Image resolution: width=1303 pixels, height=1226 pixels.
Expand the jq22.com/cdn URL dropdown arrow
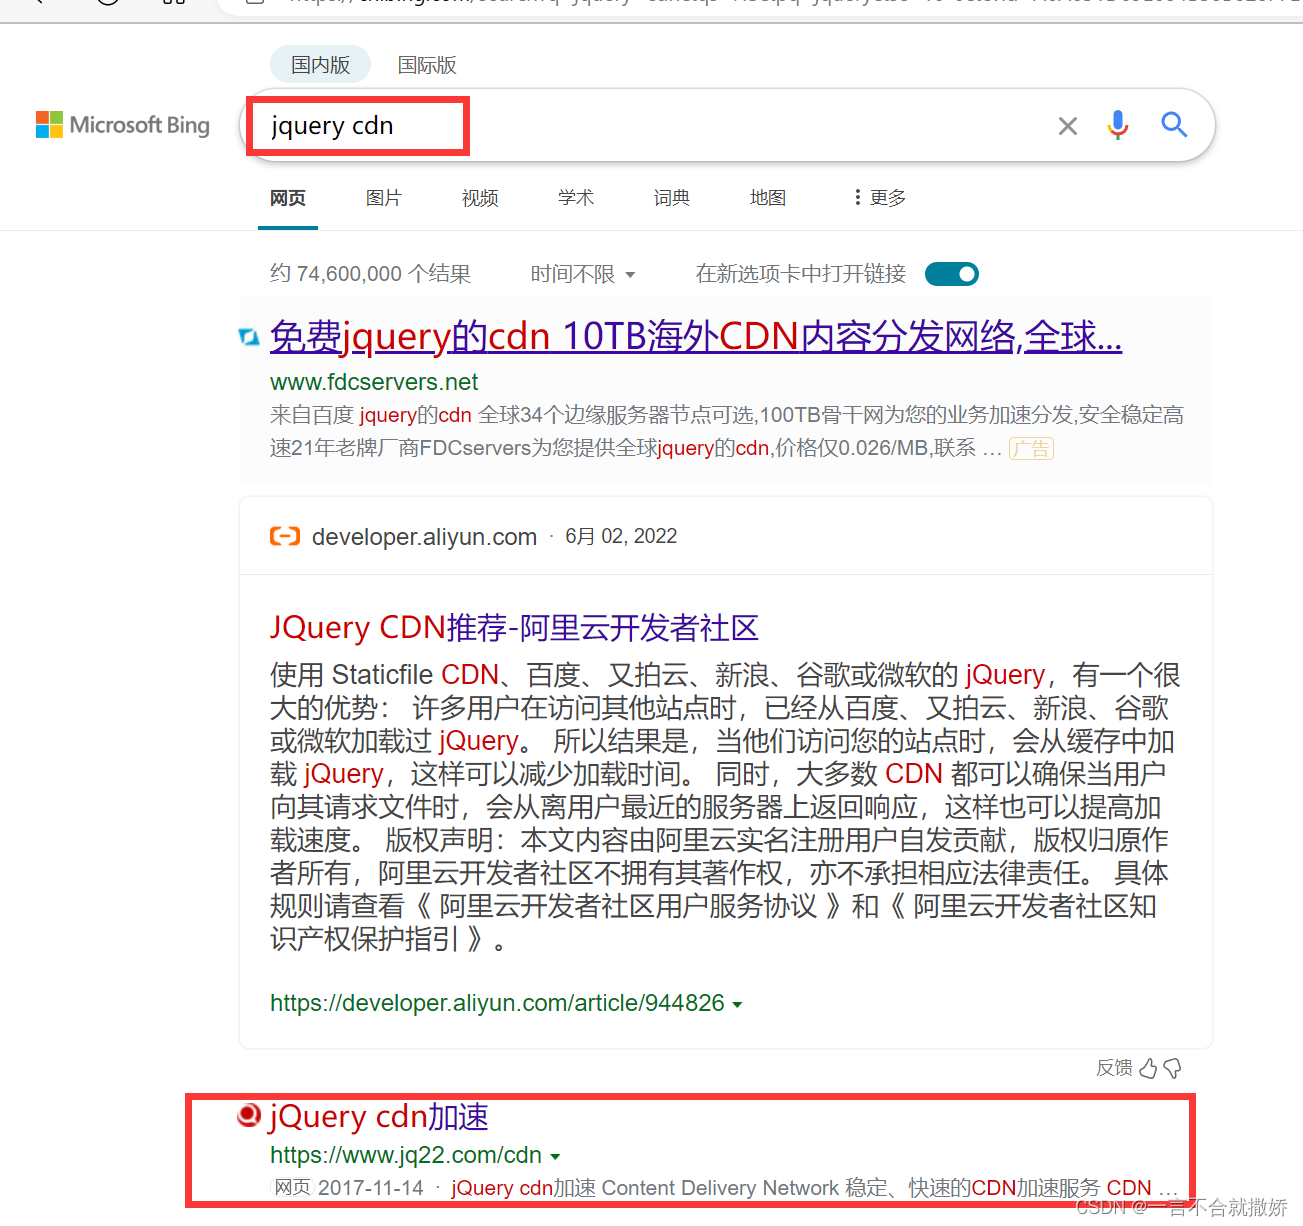[555, 1156]
